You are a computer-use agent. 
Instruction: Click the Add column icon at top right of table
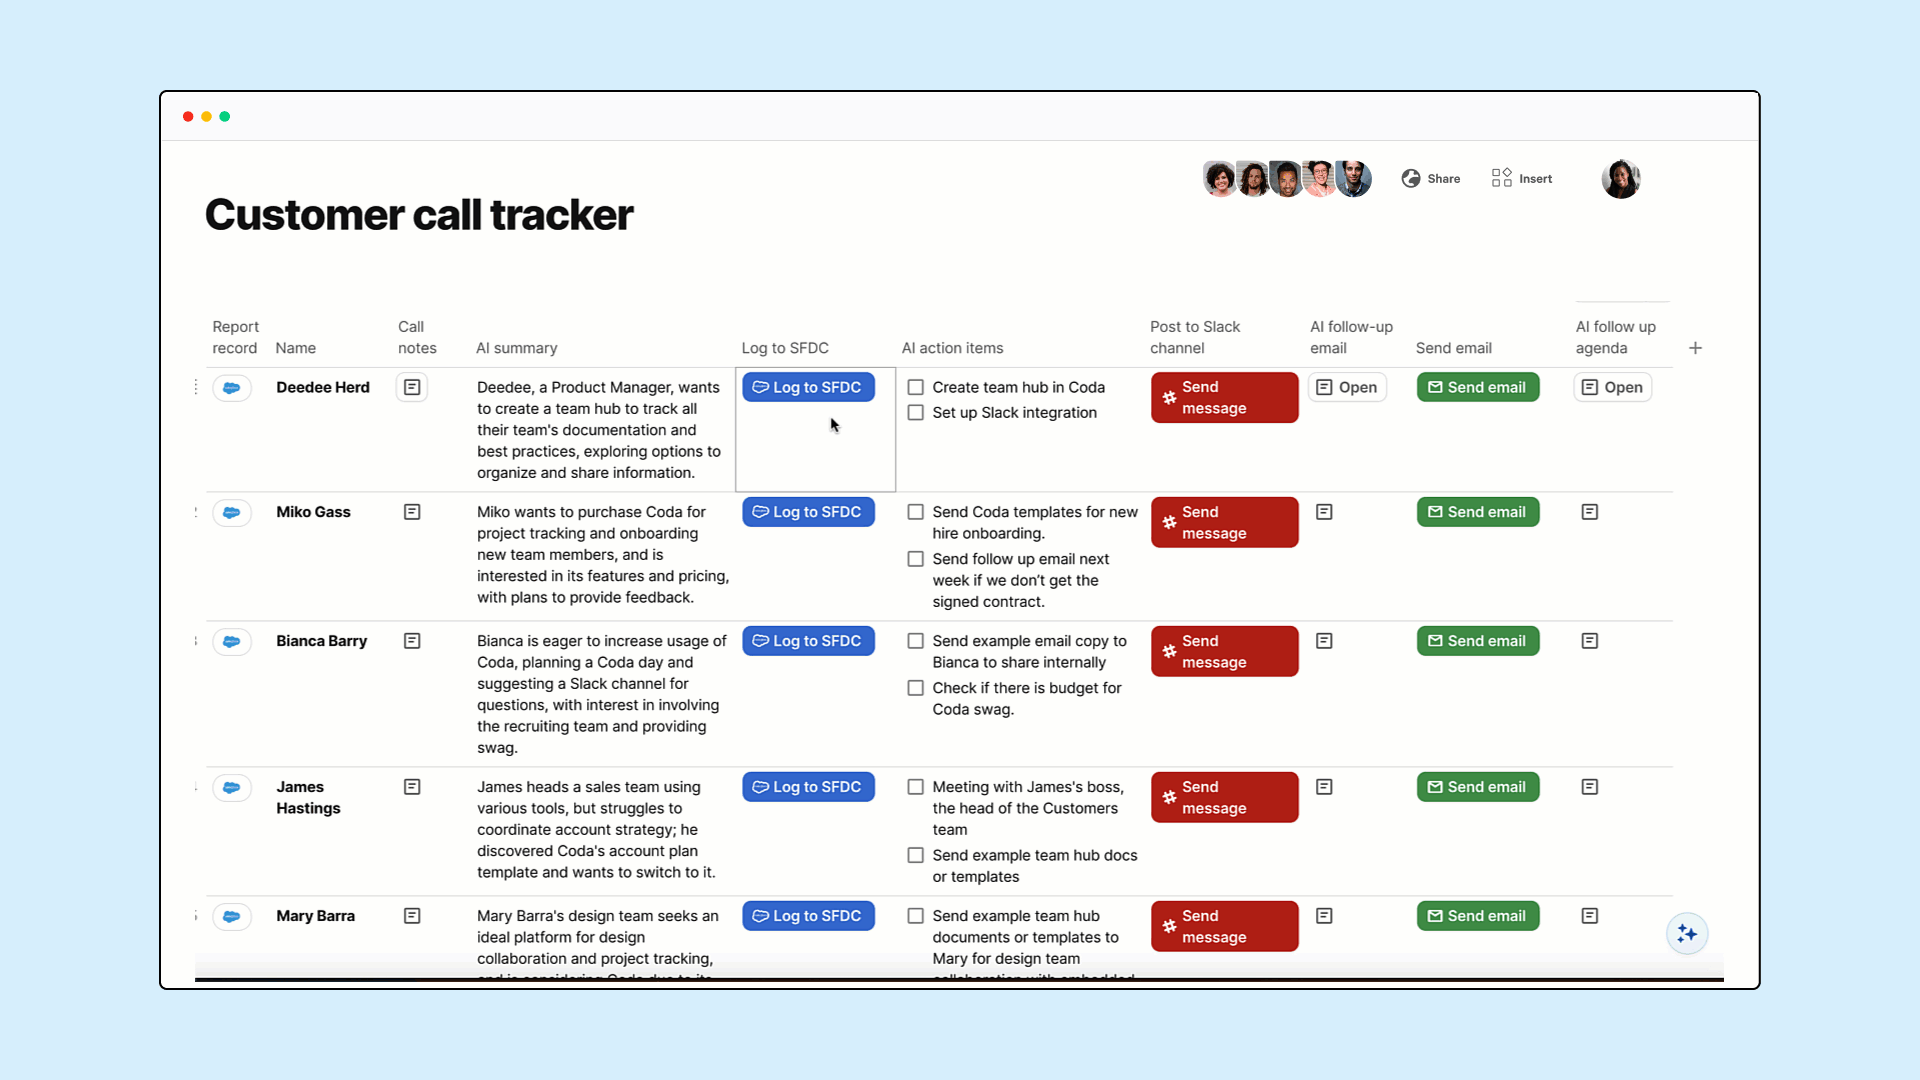click(x=1696, y=348)
